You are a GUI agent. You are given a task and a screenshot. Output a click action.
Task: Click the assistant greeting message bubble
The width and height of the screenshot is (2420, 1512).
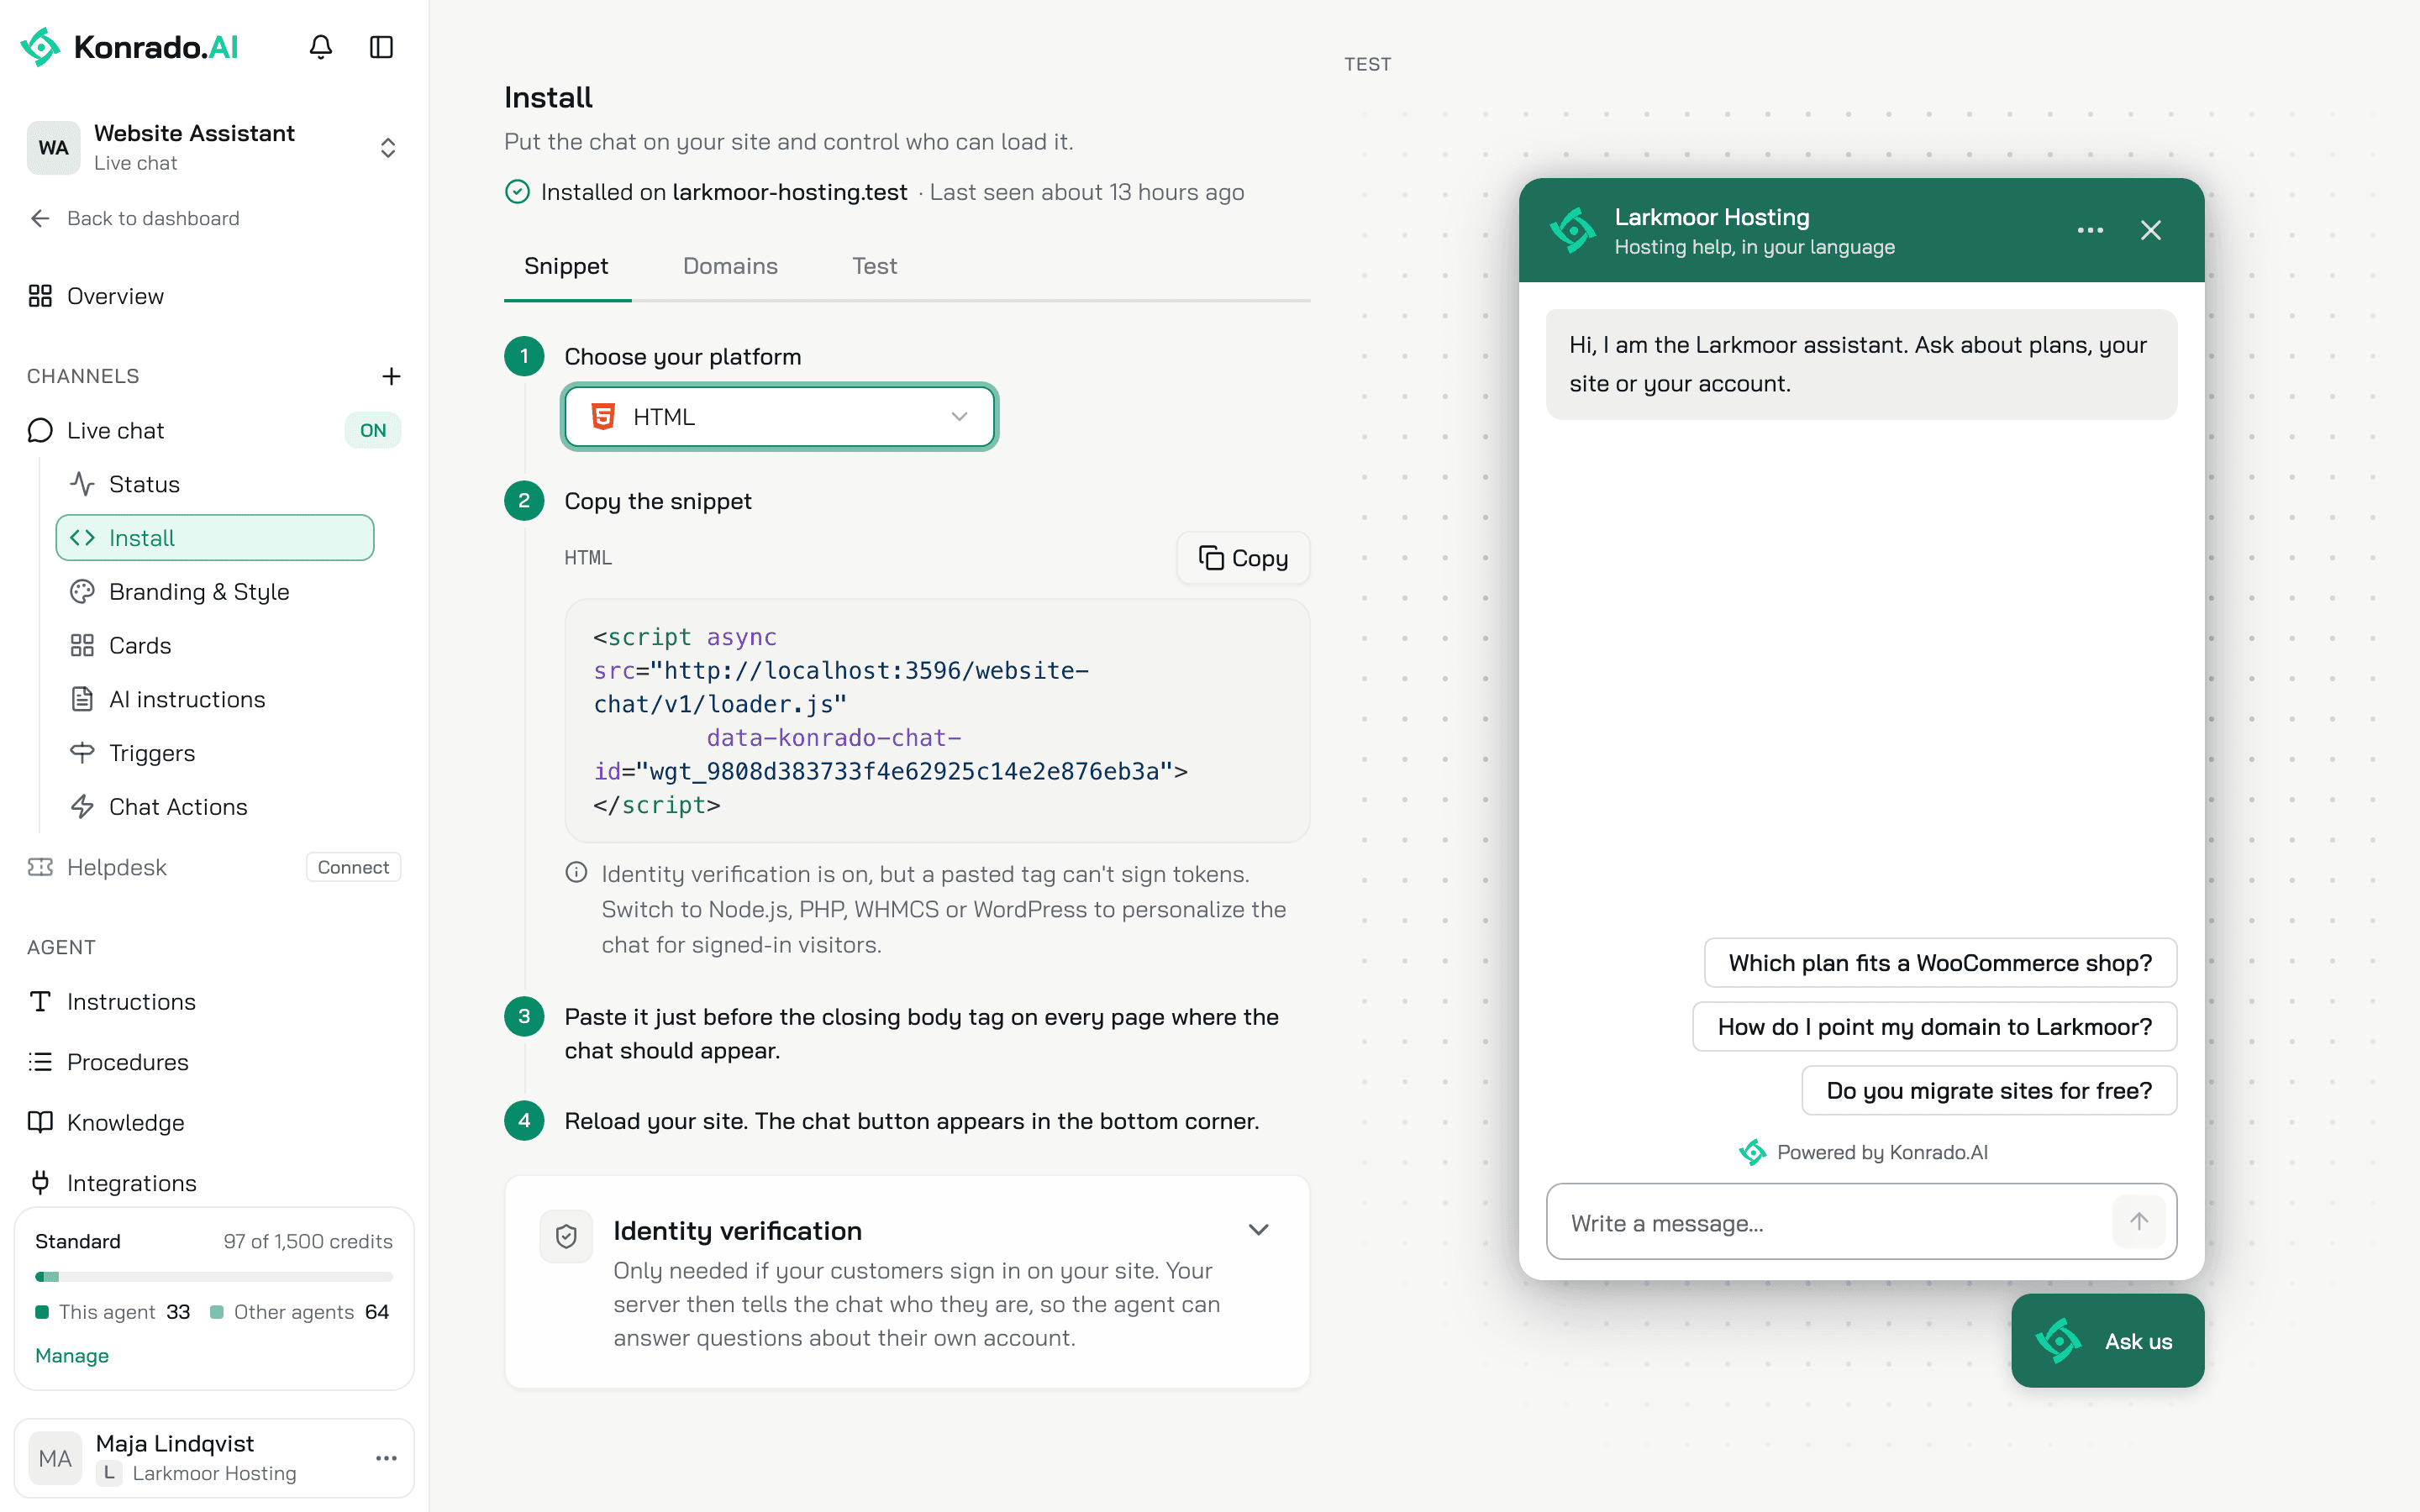1861,364
